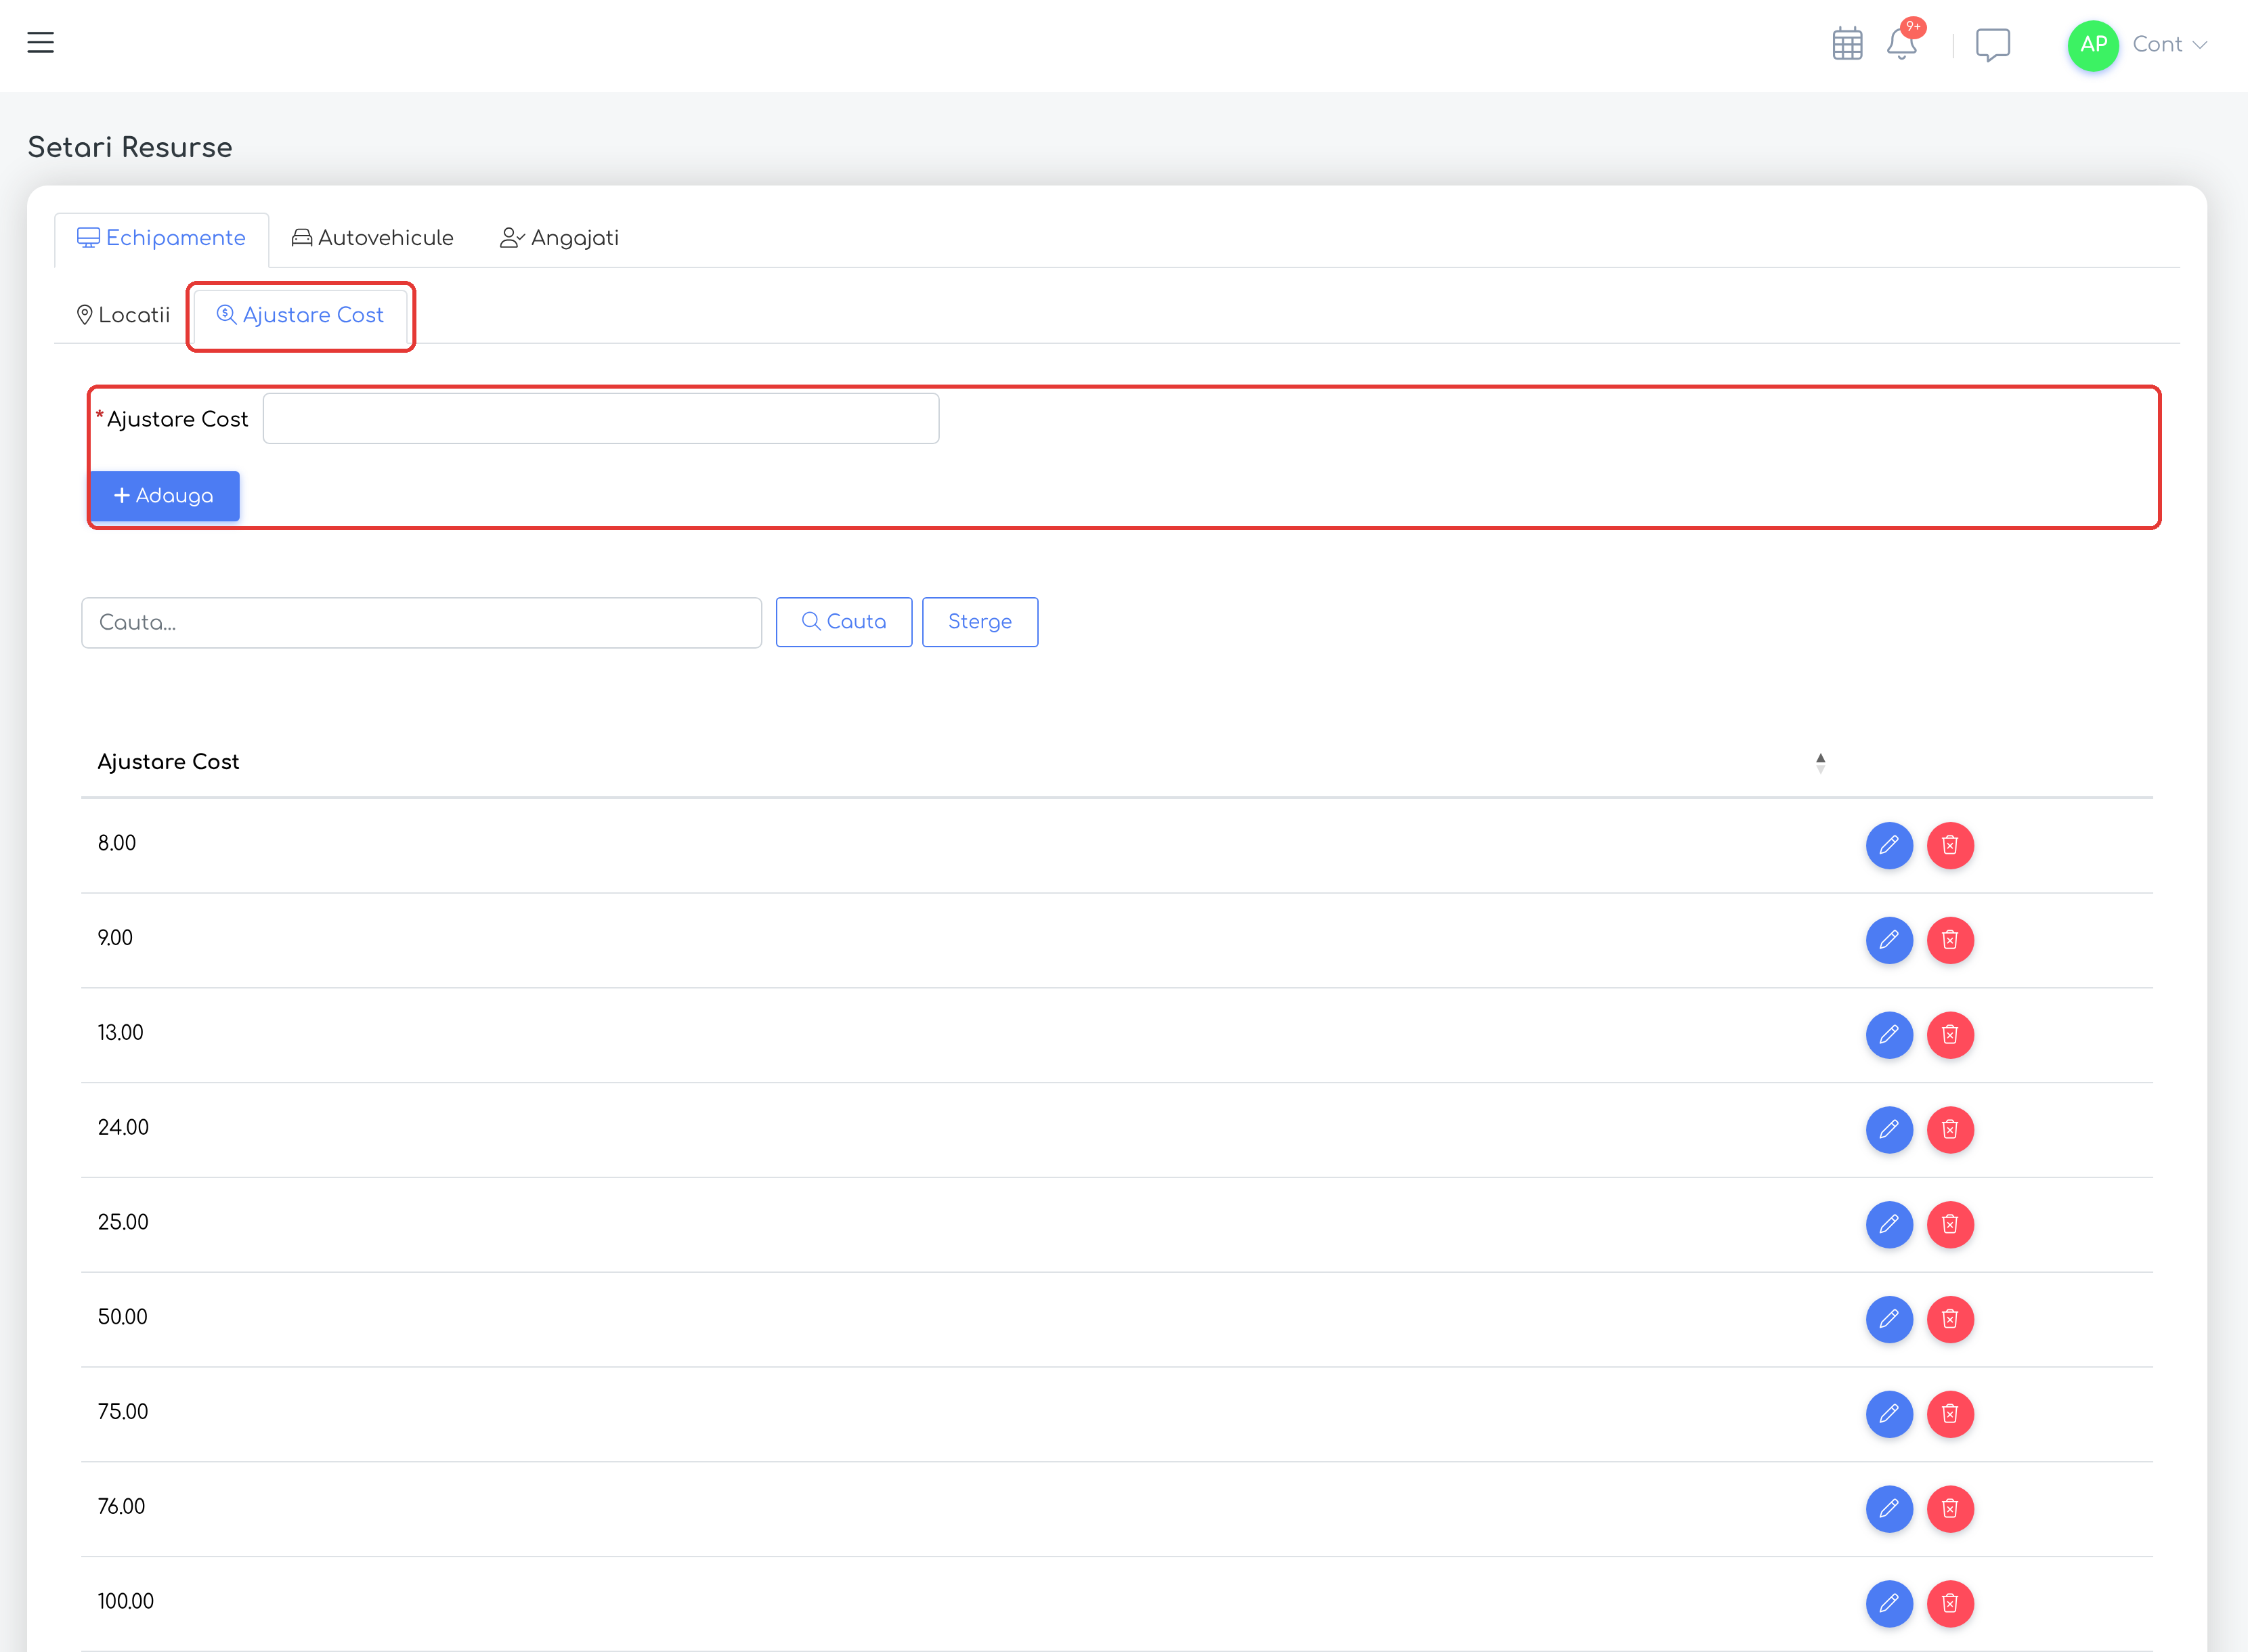Click the Cauta search button

coord(844,622)
